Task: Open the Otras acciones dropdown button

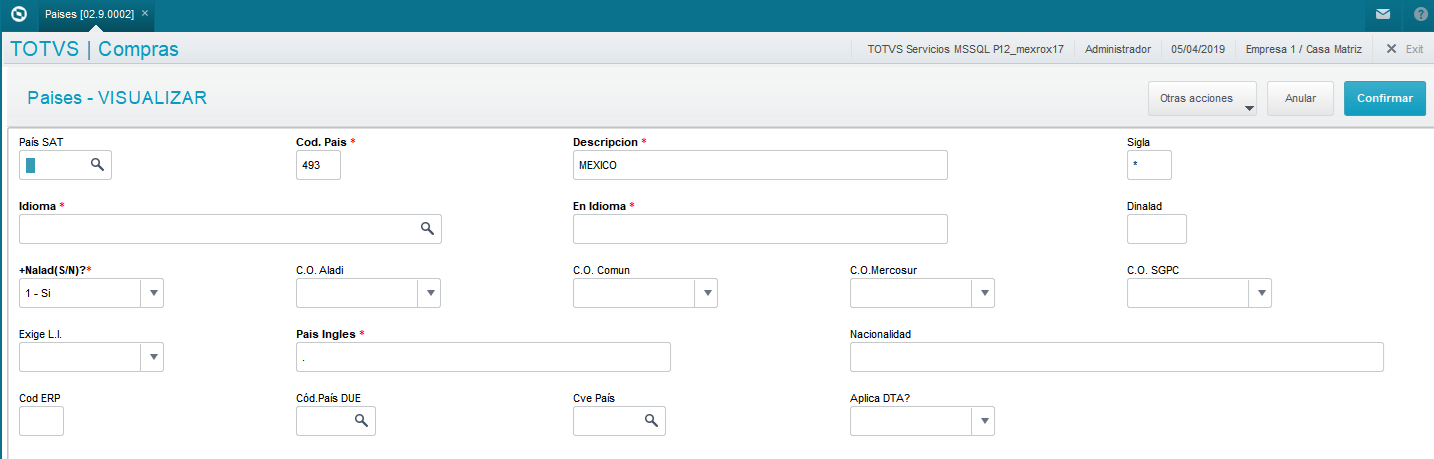Action: tap(1202, 99)
